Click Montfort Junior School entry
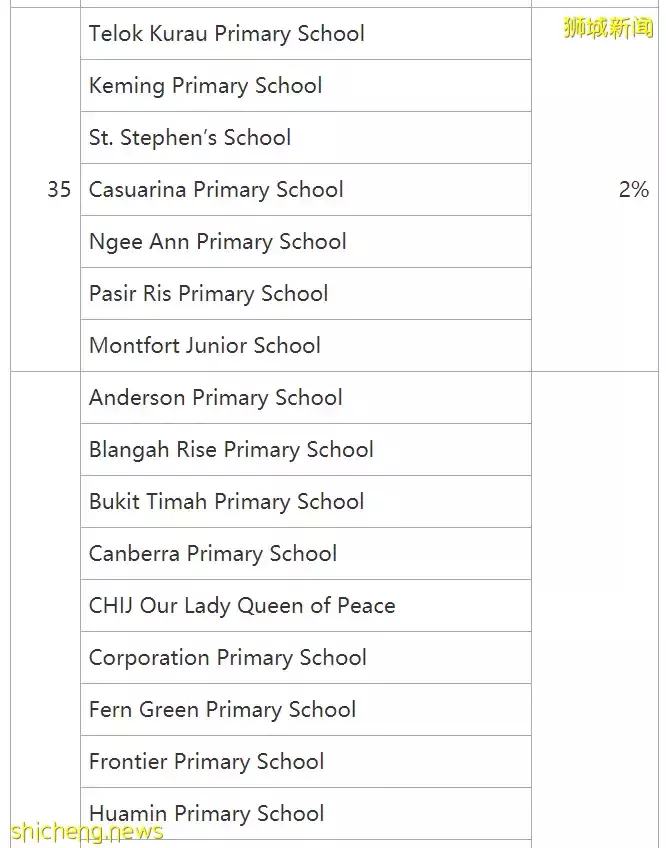This screenshot has width=666, height=848. tap(204, 346)
